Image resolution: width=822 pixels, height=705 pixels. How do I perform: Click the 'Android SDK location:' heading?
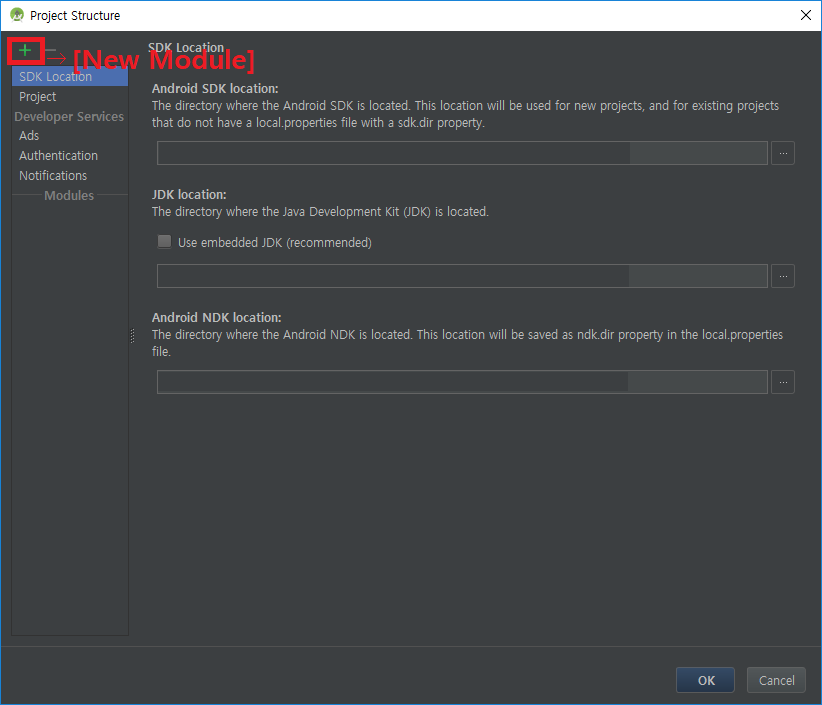coord(215,89)
